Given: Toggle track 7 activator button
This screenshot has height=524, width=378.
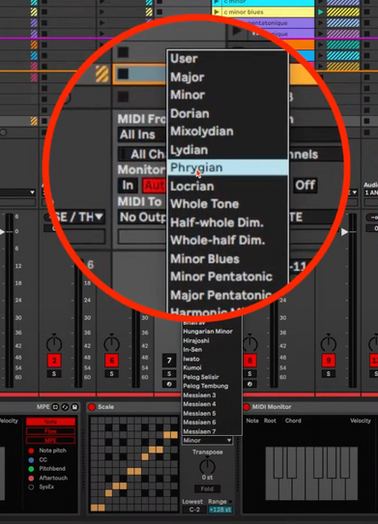Looking at the screenshot, I should (x=169, y=361).
